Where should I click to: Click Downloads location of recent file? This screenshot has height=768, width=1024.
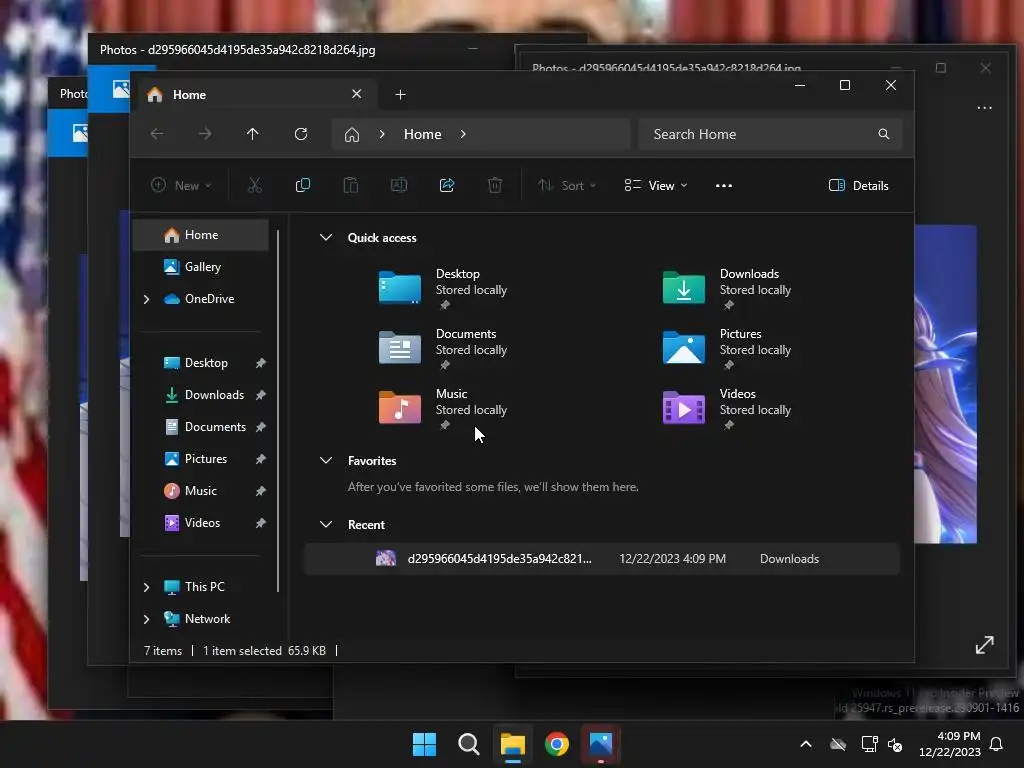coord(789,559)
